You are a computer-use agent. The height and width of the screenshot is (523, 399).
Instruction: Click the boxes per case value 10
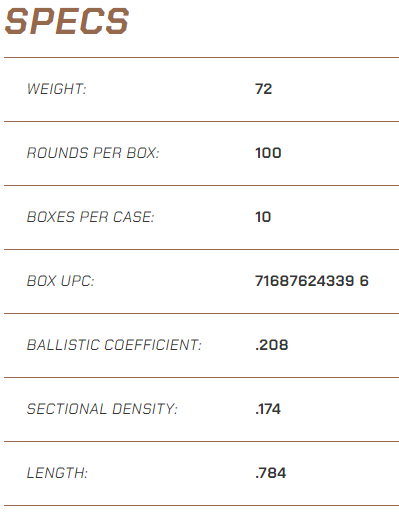tap(263, 217)
